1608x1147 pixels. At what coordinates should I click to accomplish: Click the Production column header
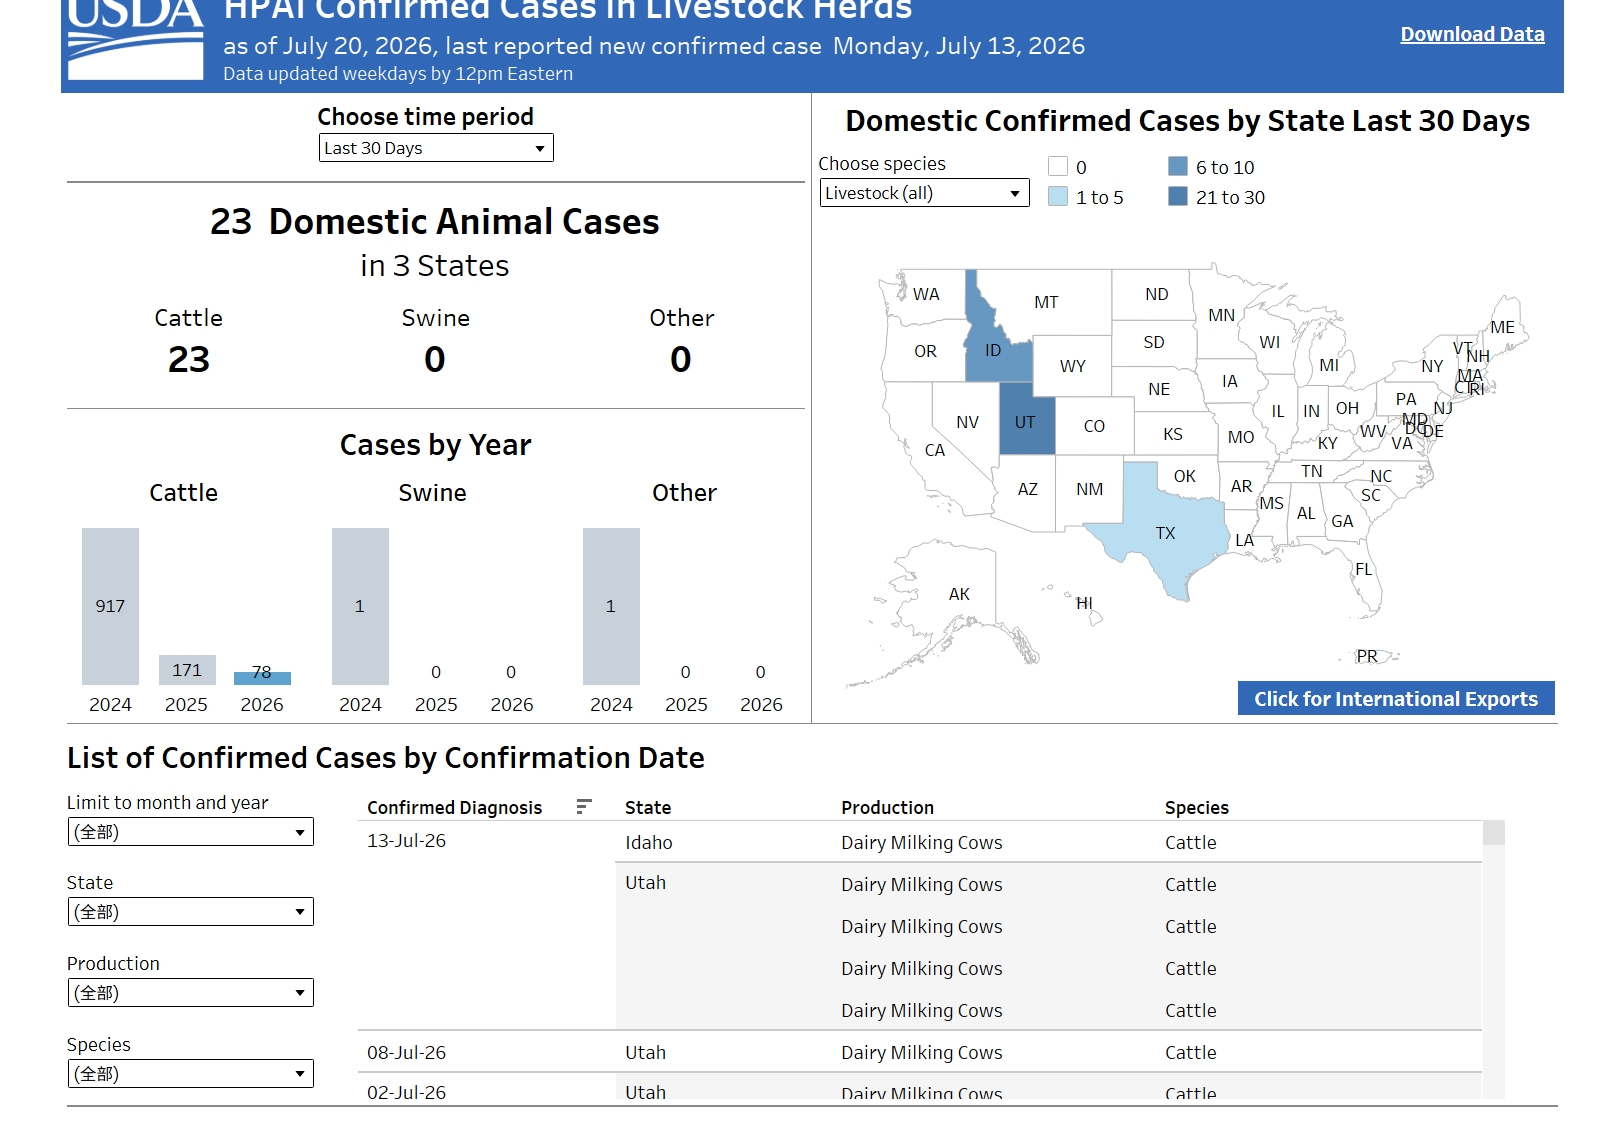click(x=887, y=807)
